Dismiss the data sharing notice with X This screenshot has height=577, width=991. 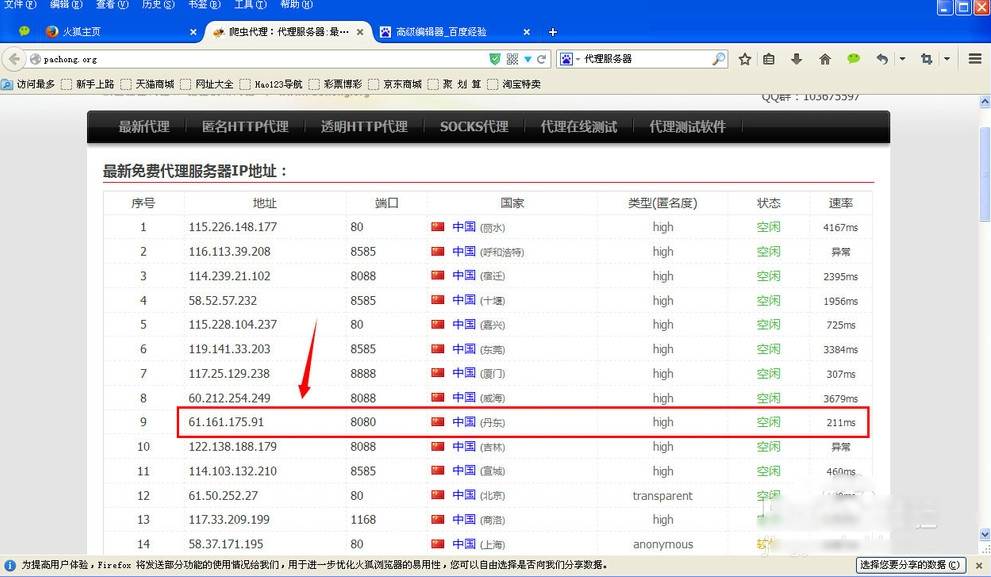point(979,565)
